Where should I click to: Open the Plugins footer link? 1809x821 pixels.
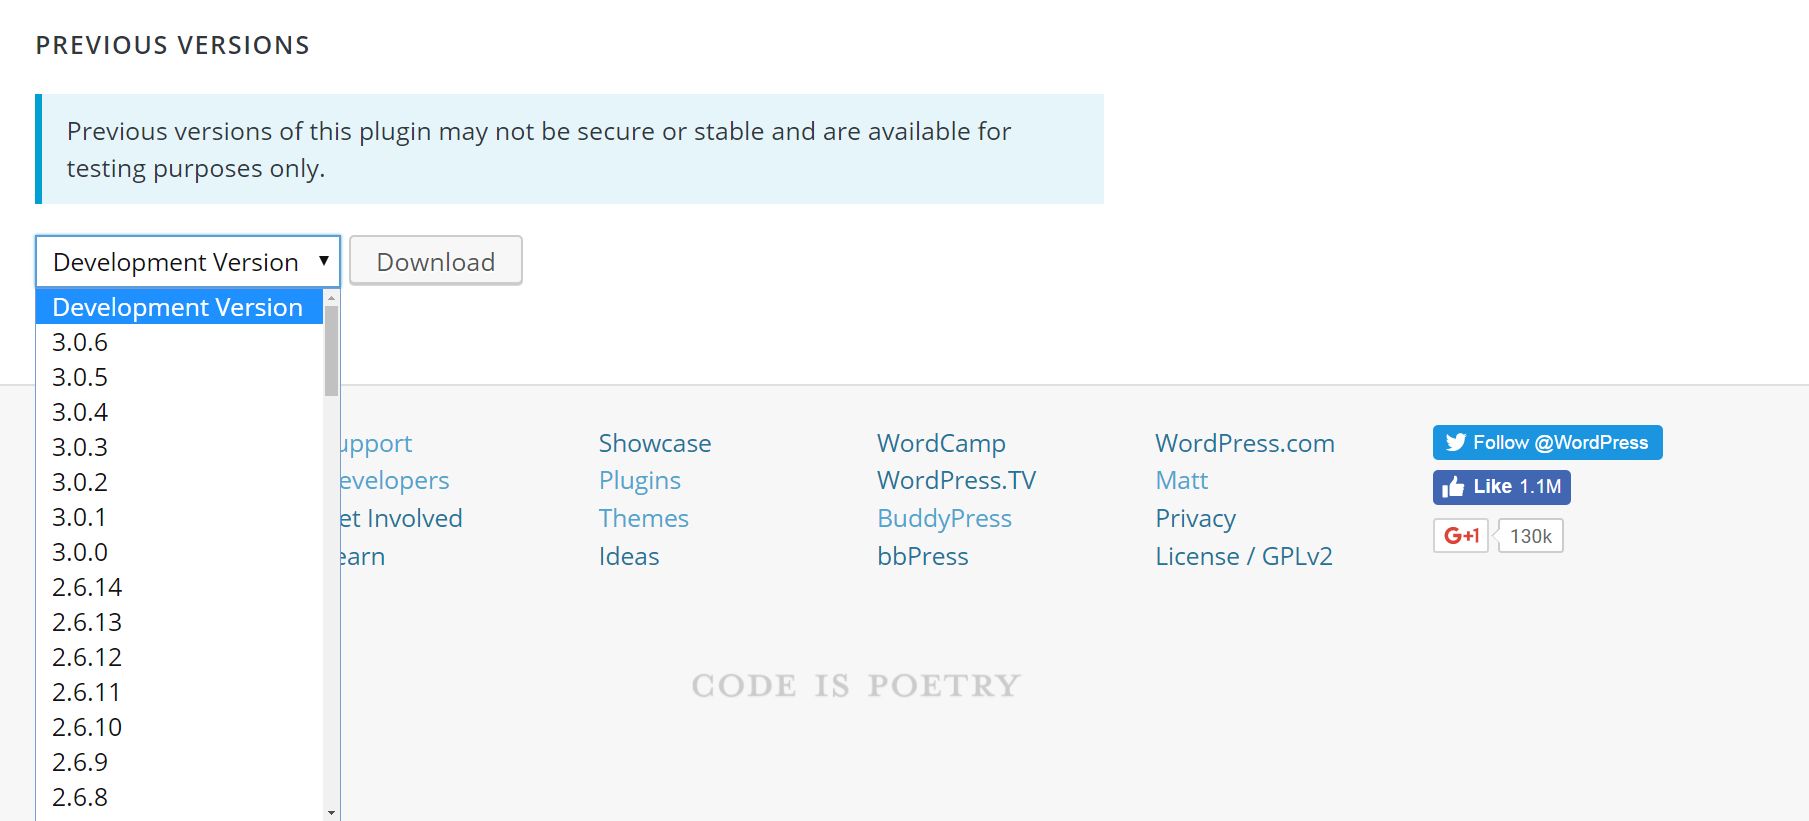[x=640, y=481]
